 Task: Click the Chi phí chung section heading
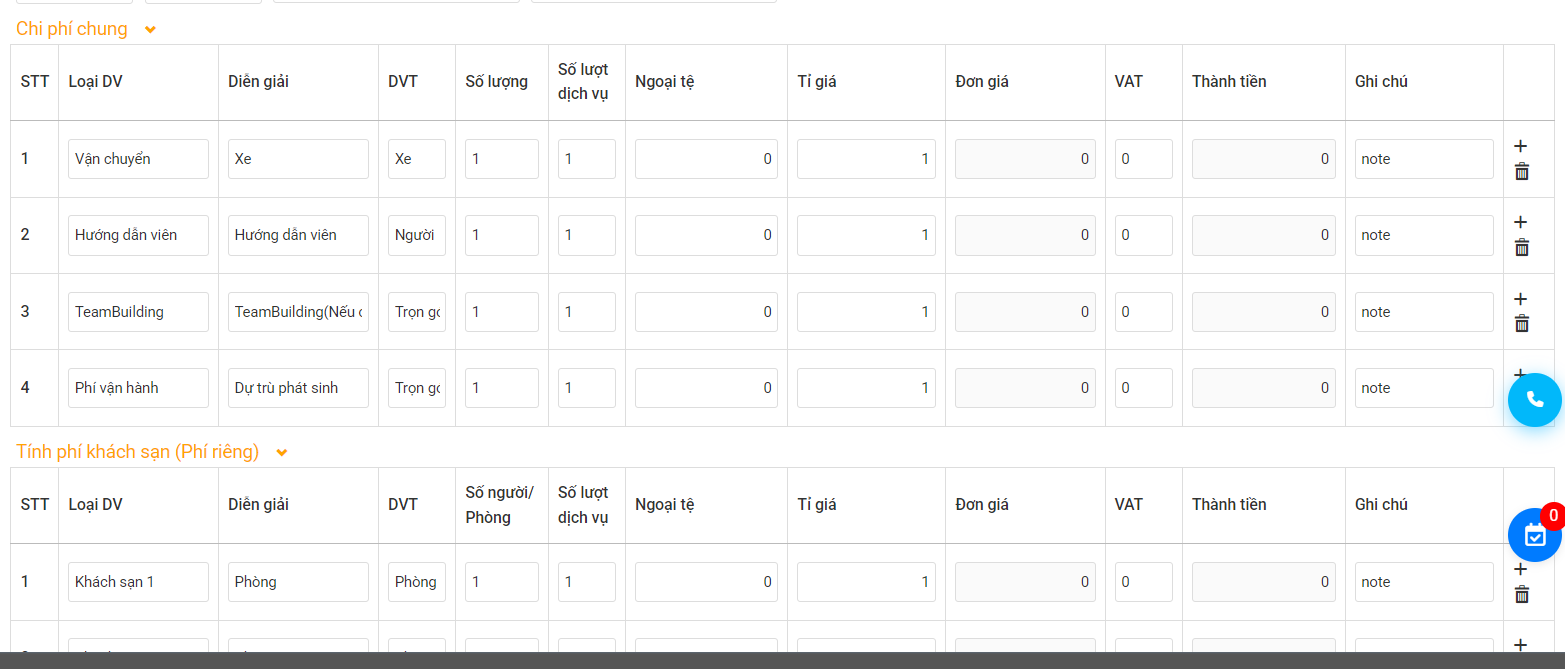coord(72,29)
